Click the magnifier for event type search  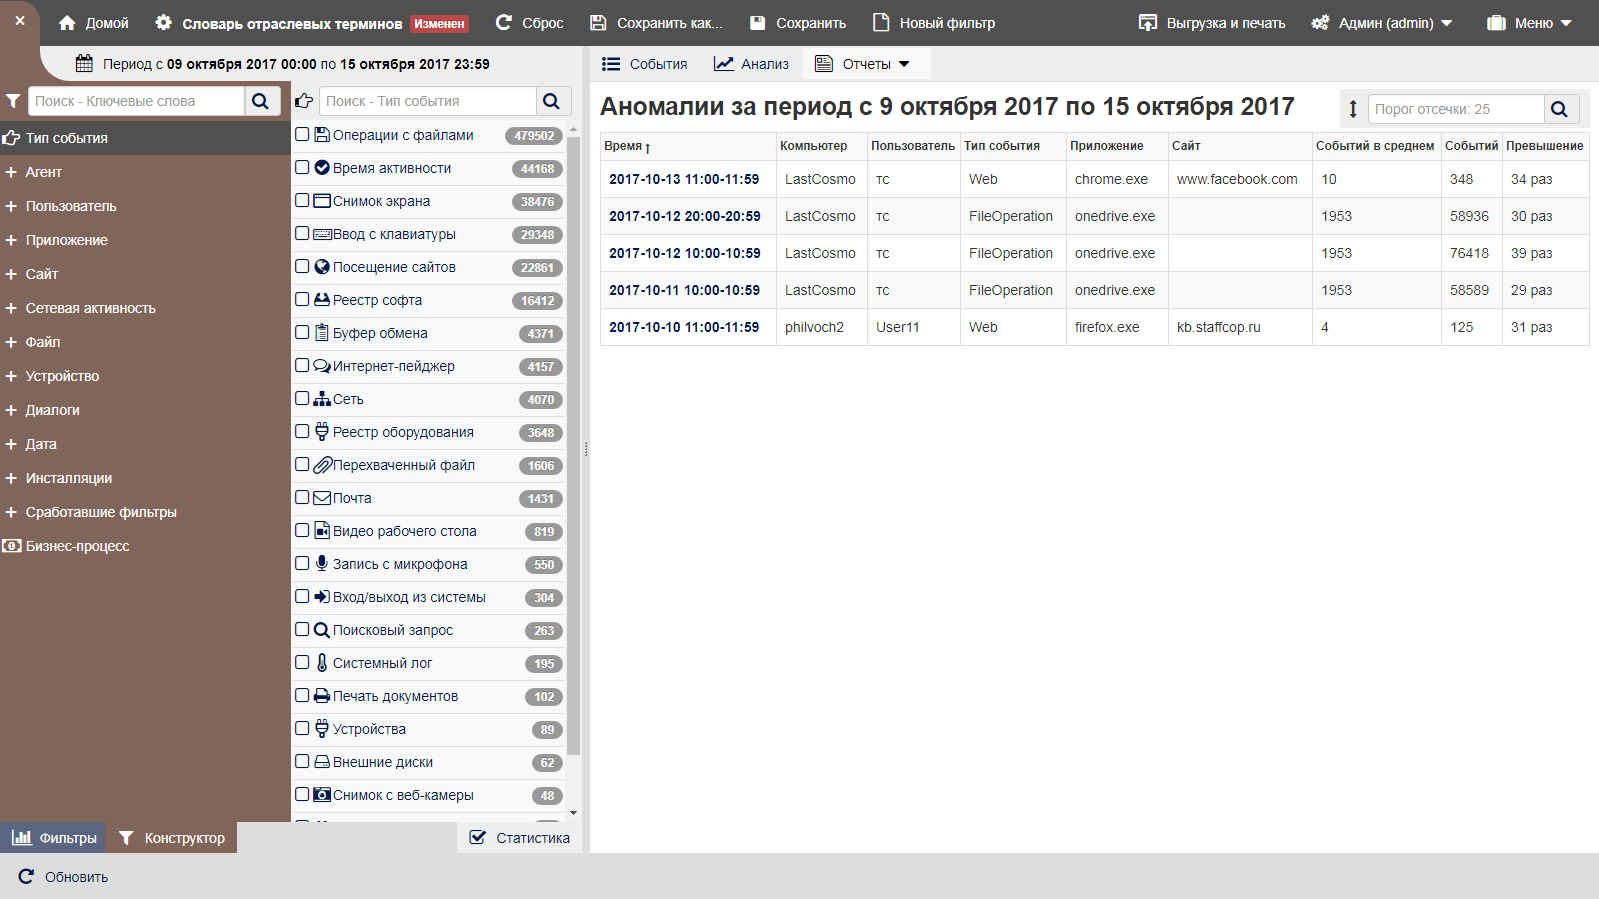tap(551, 101)
